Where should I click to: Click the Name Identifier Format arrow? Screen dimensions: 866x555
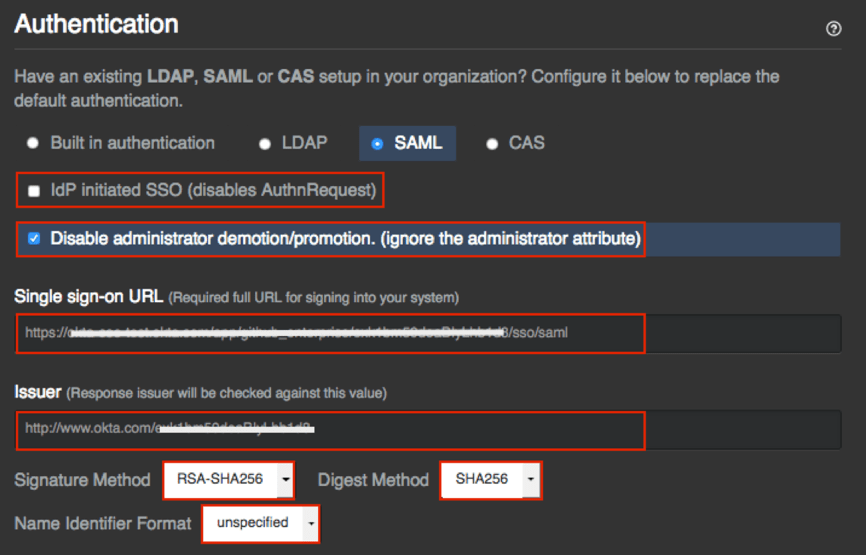tap(311, 523)
